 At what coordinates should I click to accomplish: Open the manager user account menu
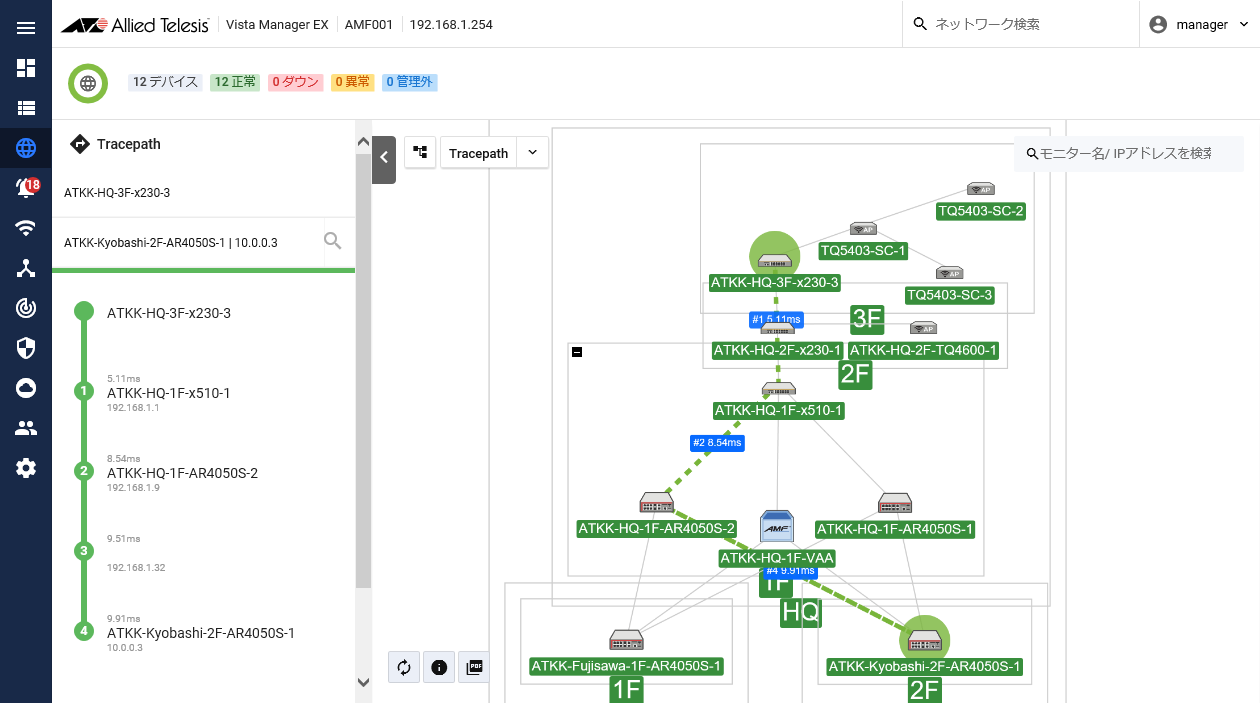click(1199, 25)
